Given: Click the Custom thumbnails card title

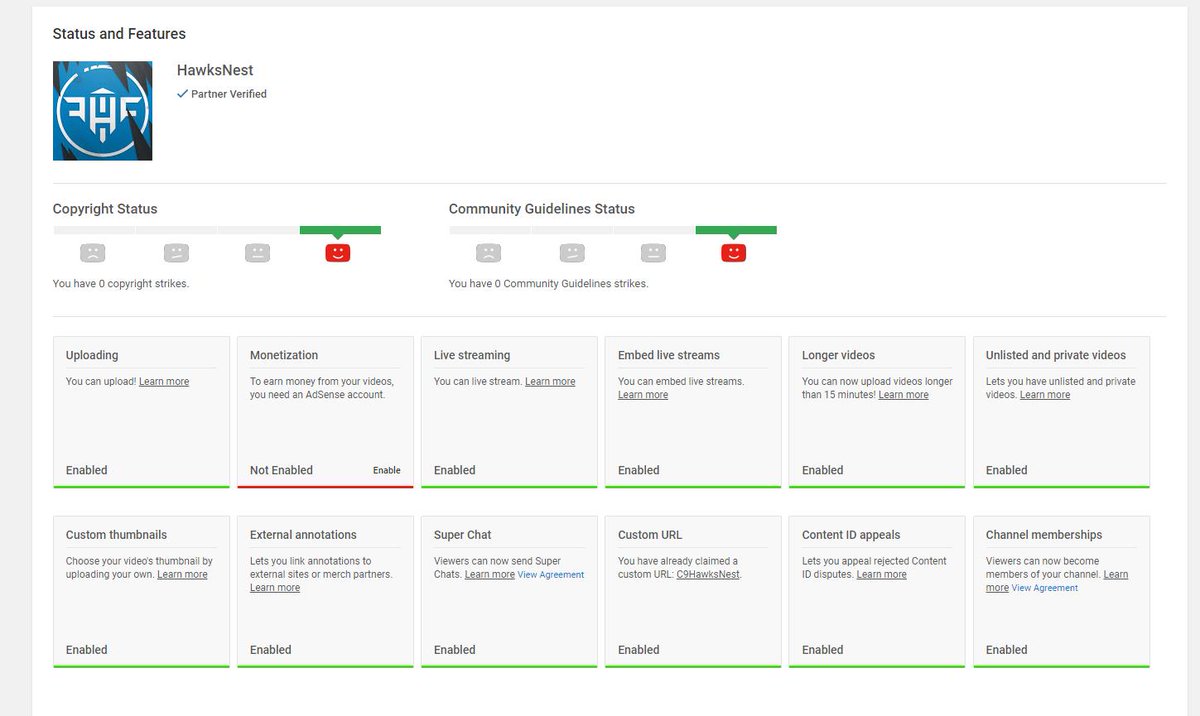Looking at the screenshot, I should [x=116, y=535].
